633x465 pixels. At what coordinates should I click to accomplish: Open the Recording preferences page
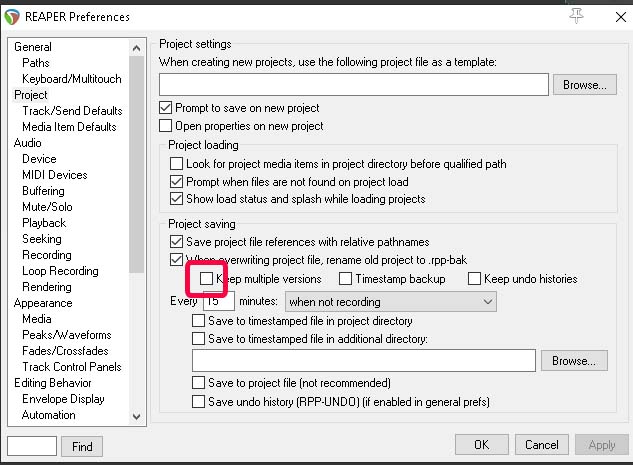tap(47, 255)
